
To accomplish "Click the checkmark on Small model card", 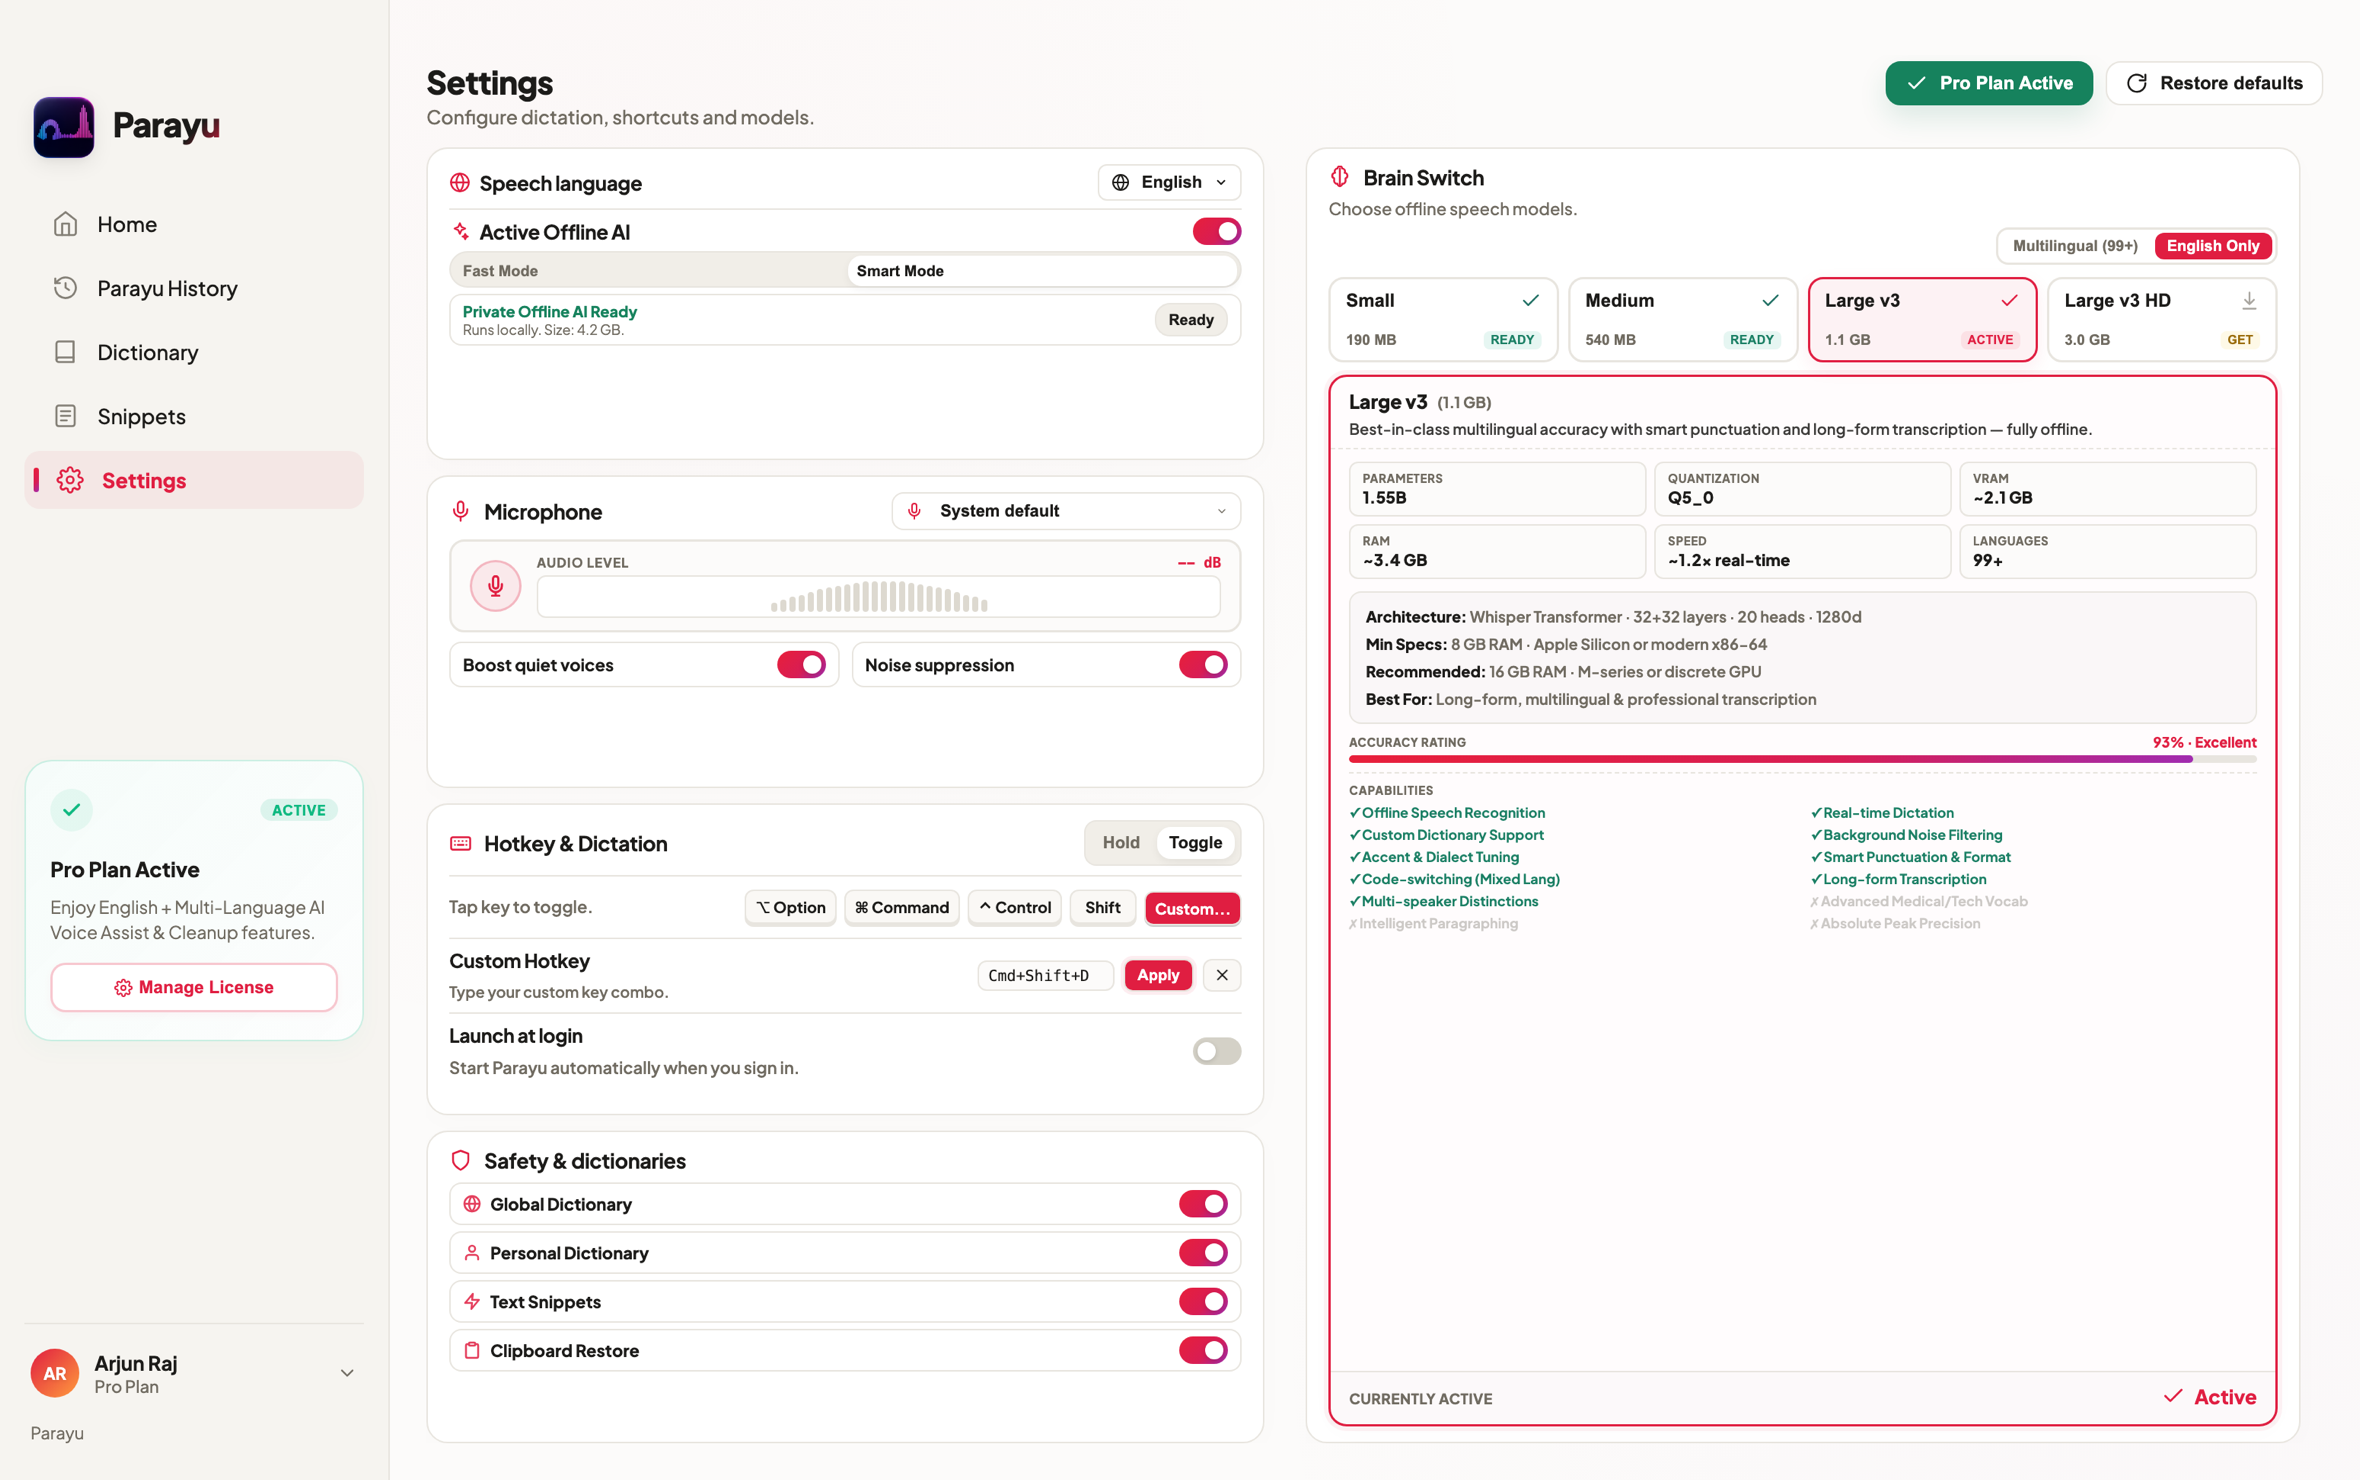I will pos(1530,300).
